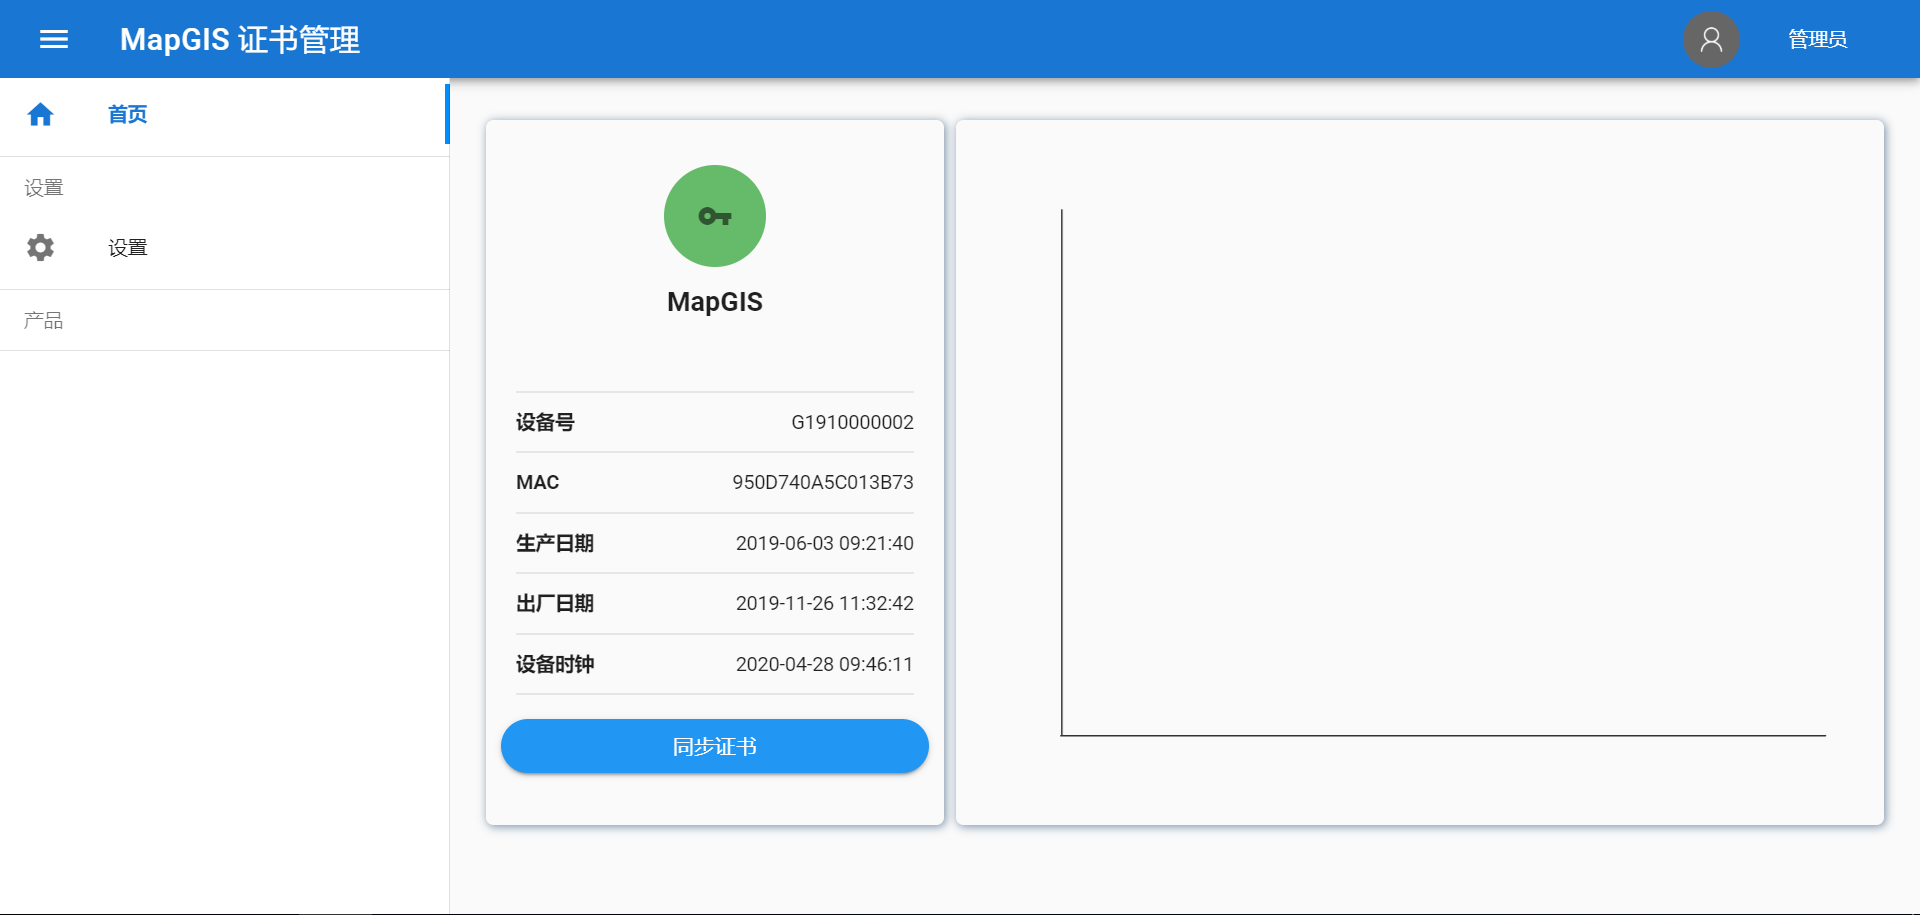Click the user avatar icon

1710,39
